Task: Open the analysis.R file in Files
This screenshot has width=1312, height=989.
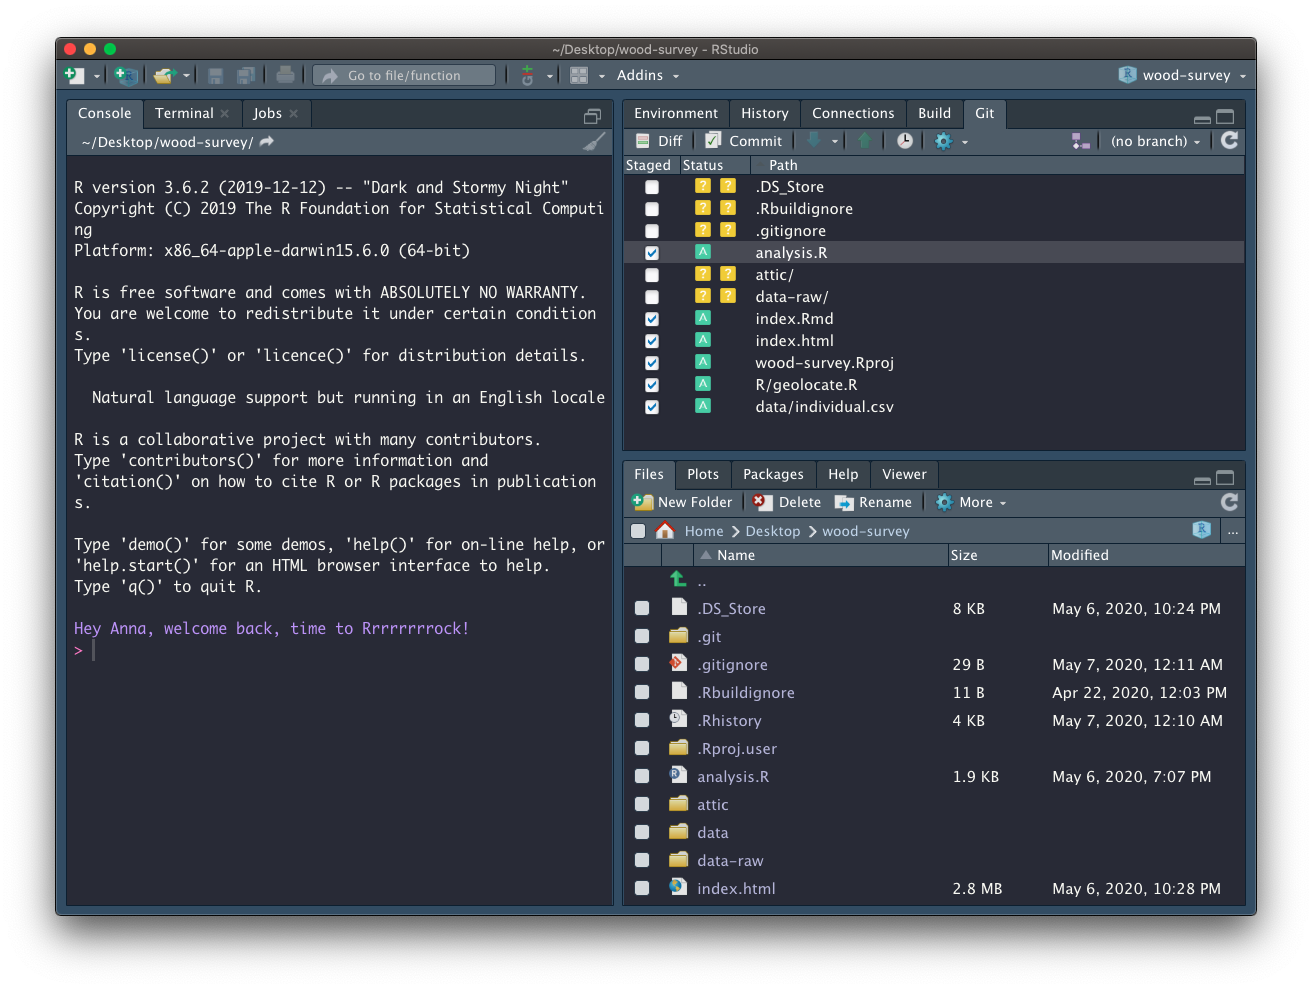Action: pos(733,776)
